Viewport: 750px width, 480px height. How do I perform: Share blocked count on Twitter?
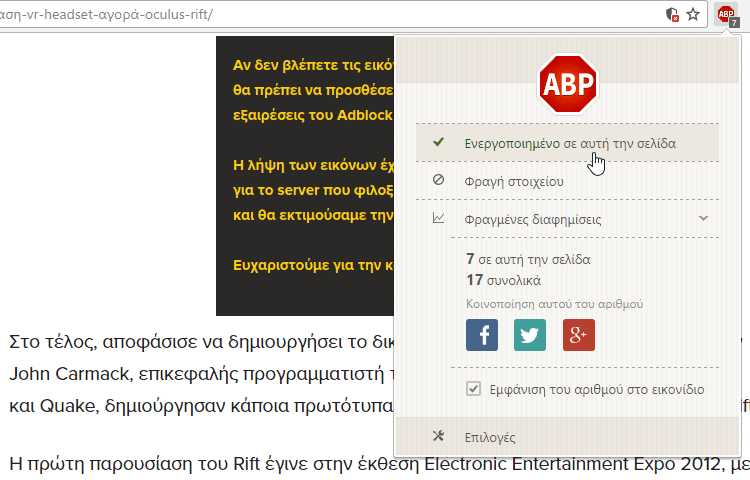click(x=530, y=335)
